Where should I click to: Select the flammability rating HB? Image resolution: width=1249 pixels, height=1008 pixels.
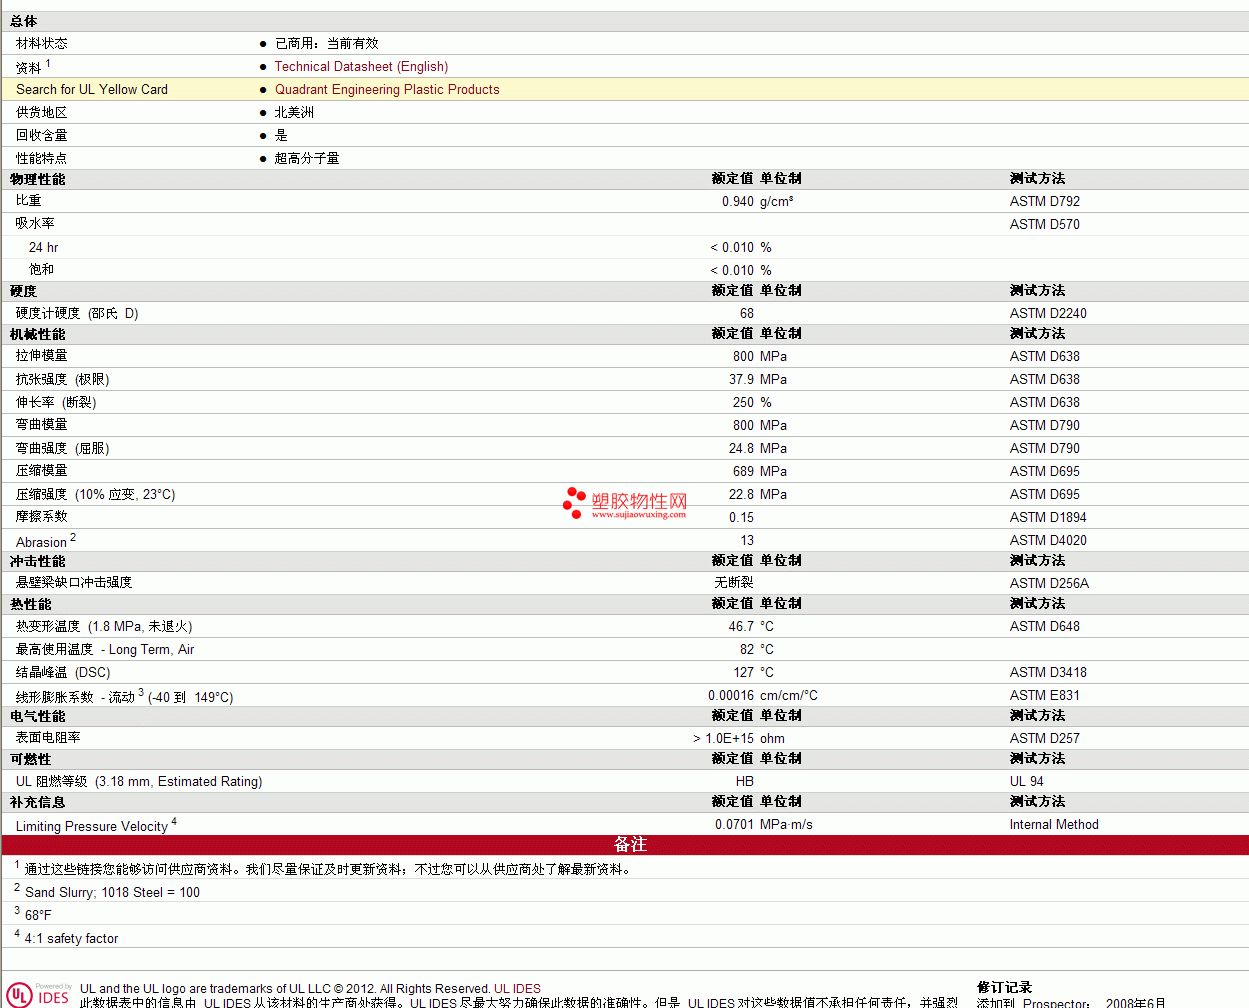[745, 781]
